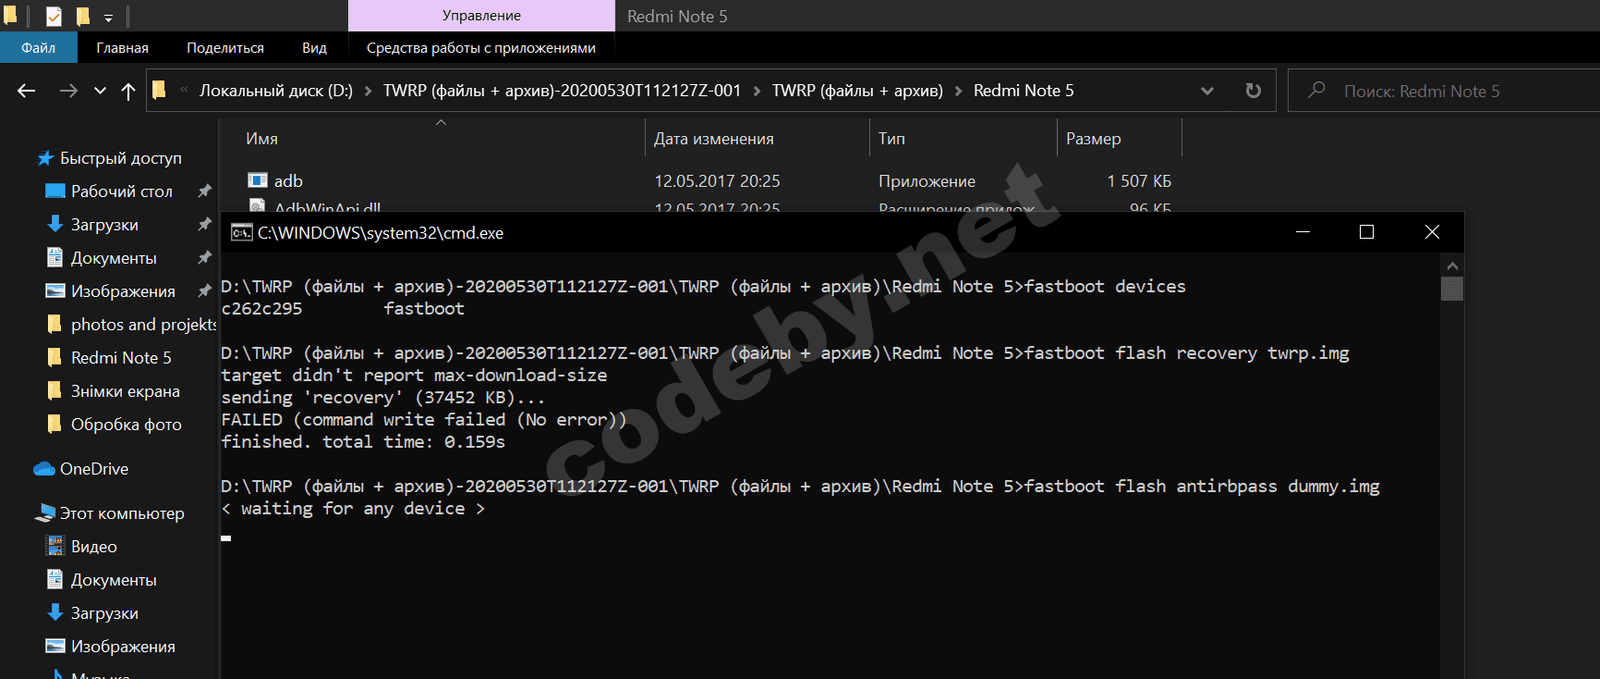Image resolution: width=1600 pixels, height=679 pixels.
Task: Click the cmd.exe vertical scrollbar thumb
Action: point(1452,288)
